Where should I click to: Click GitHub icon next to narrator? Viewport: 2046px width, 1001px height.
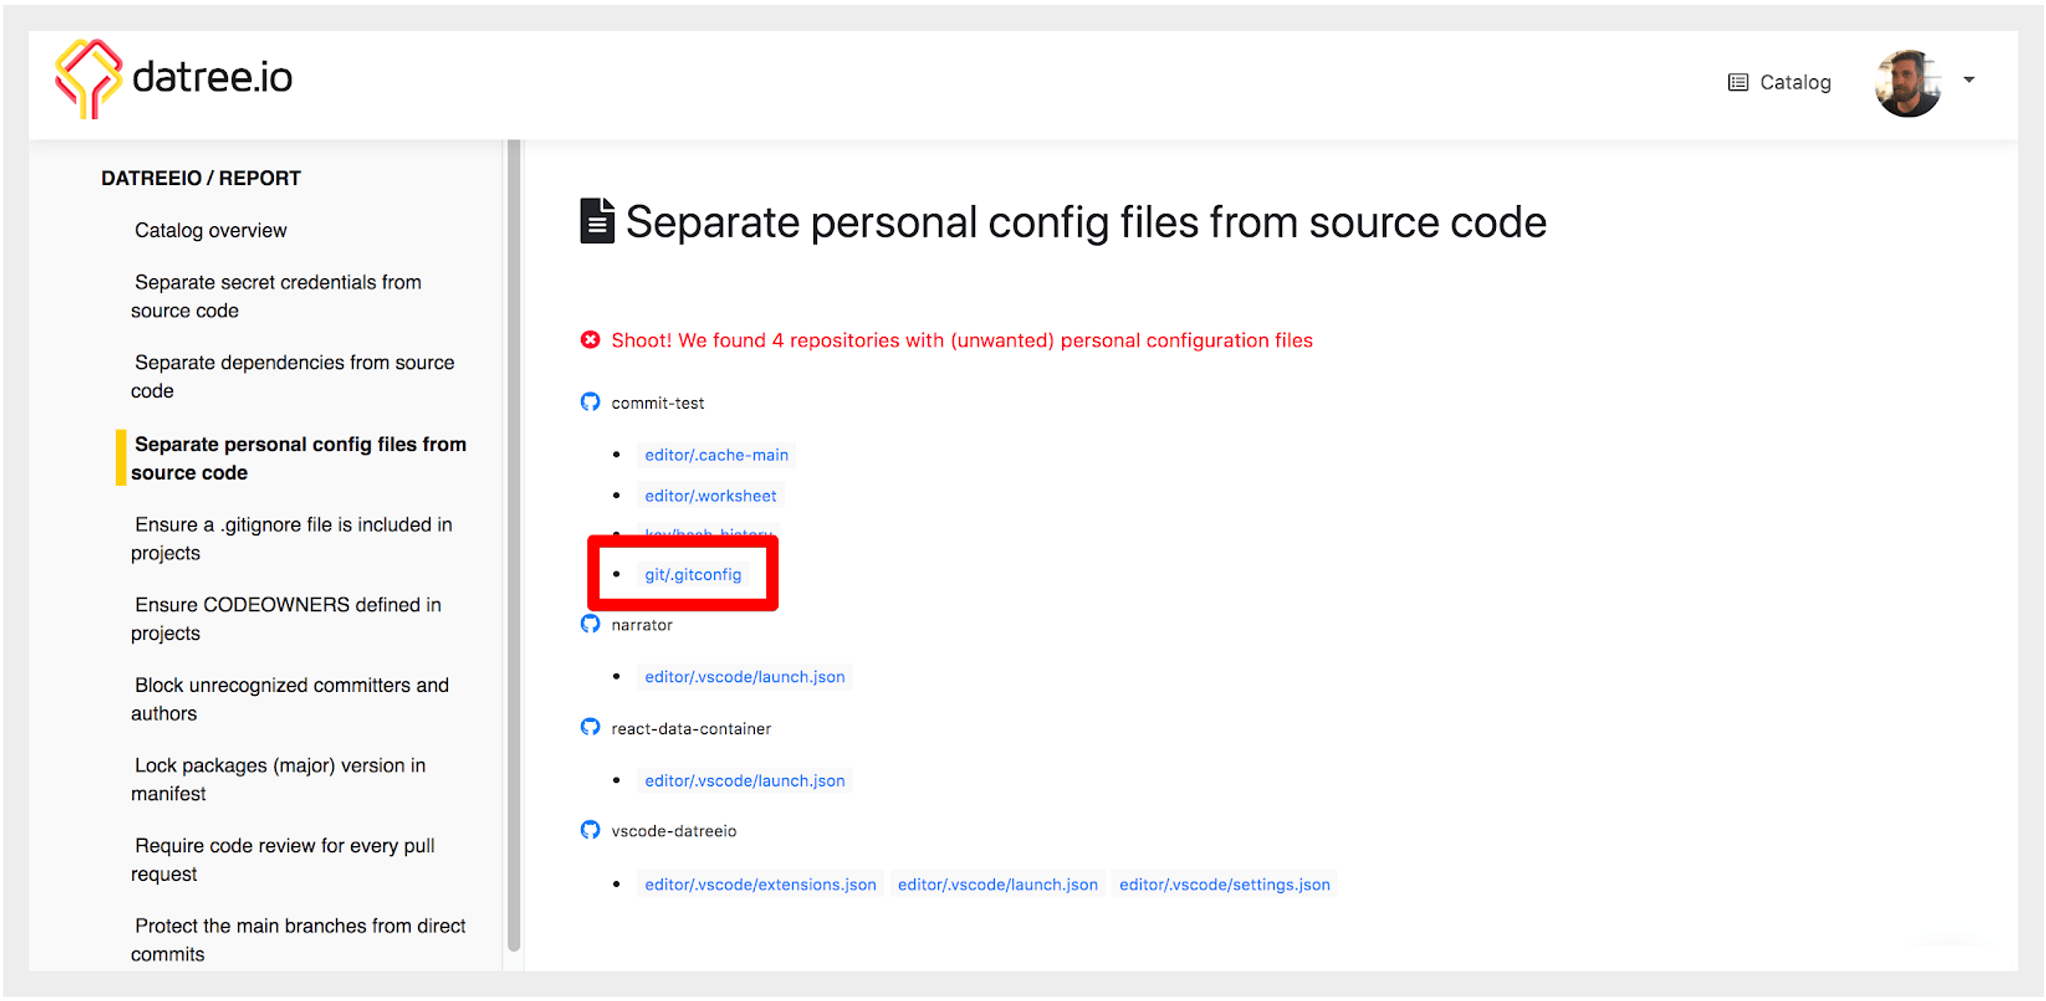tap(590, 624)
